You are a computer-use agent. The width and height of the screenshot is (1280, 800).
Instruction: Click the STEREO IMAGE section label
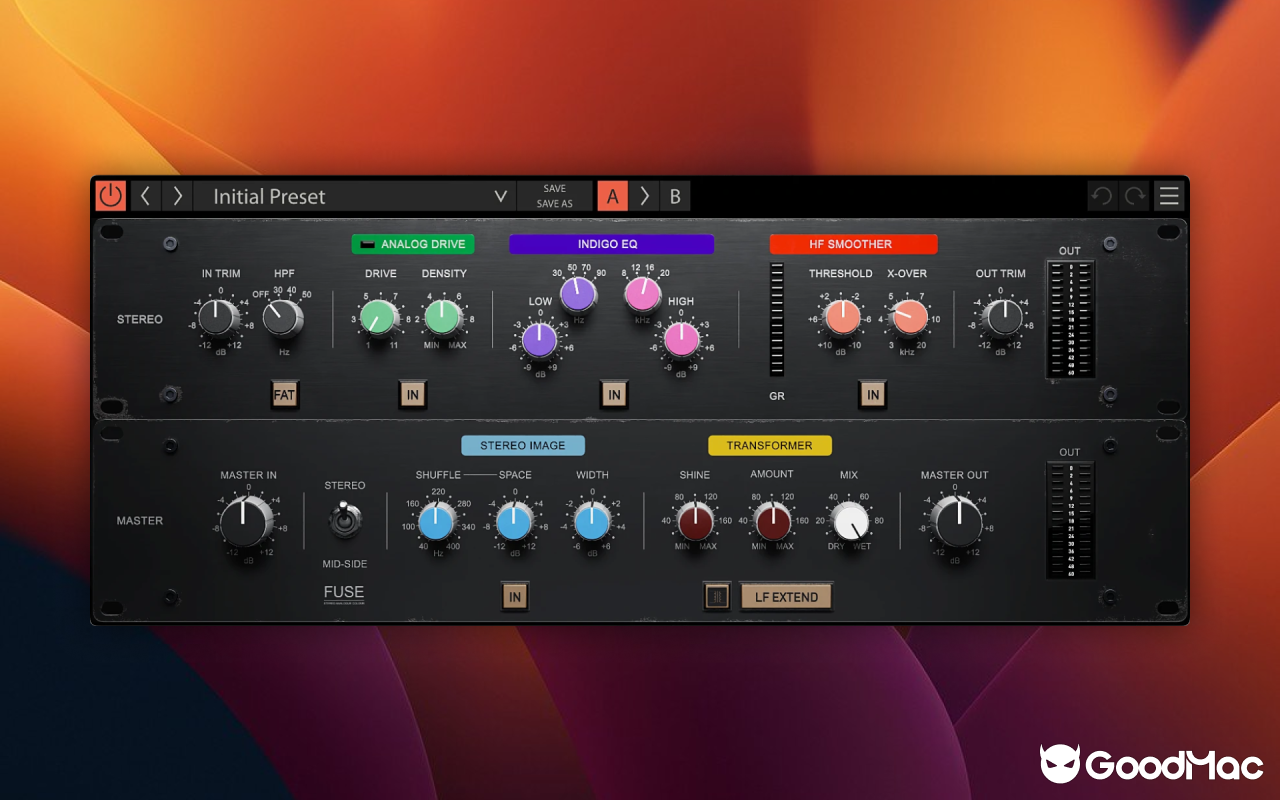point(523,445)
